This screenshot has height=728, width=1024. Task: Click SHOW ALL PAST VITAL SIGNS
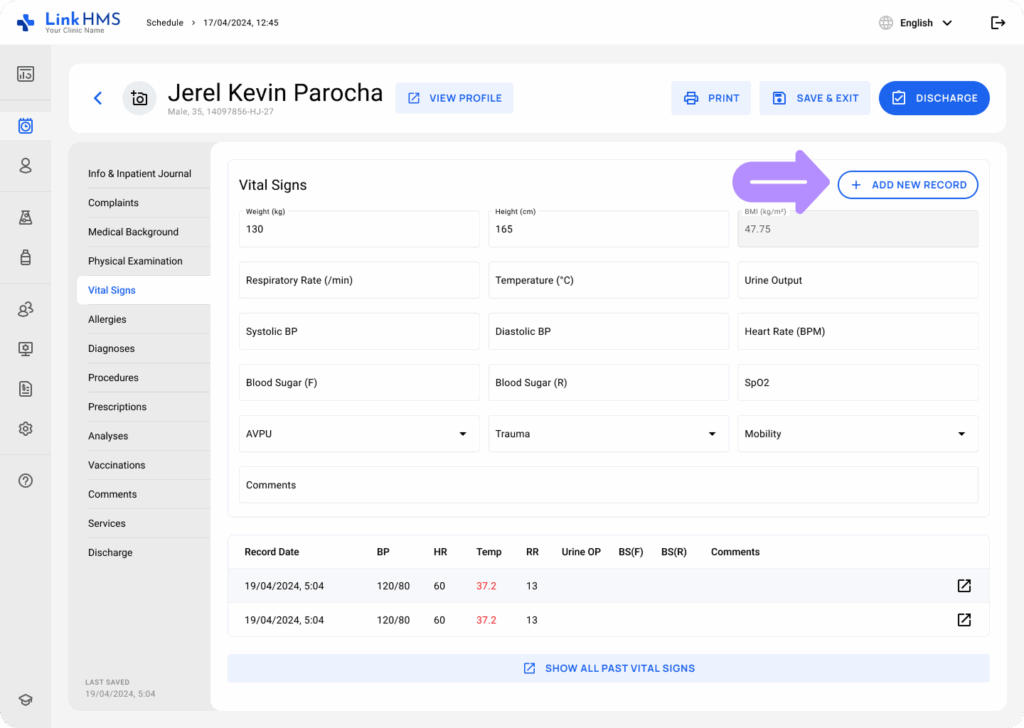609,669
